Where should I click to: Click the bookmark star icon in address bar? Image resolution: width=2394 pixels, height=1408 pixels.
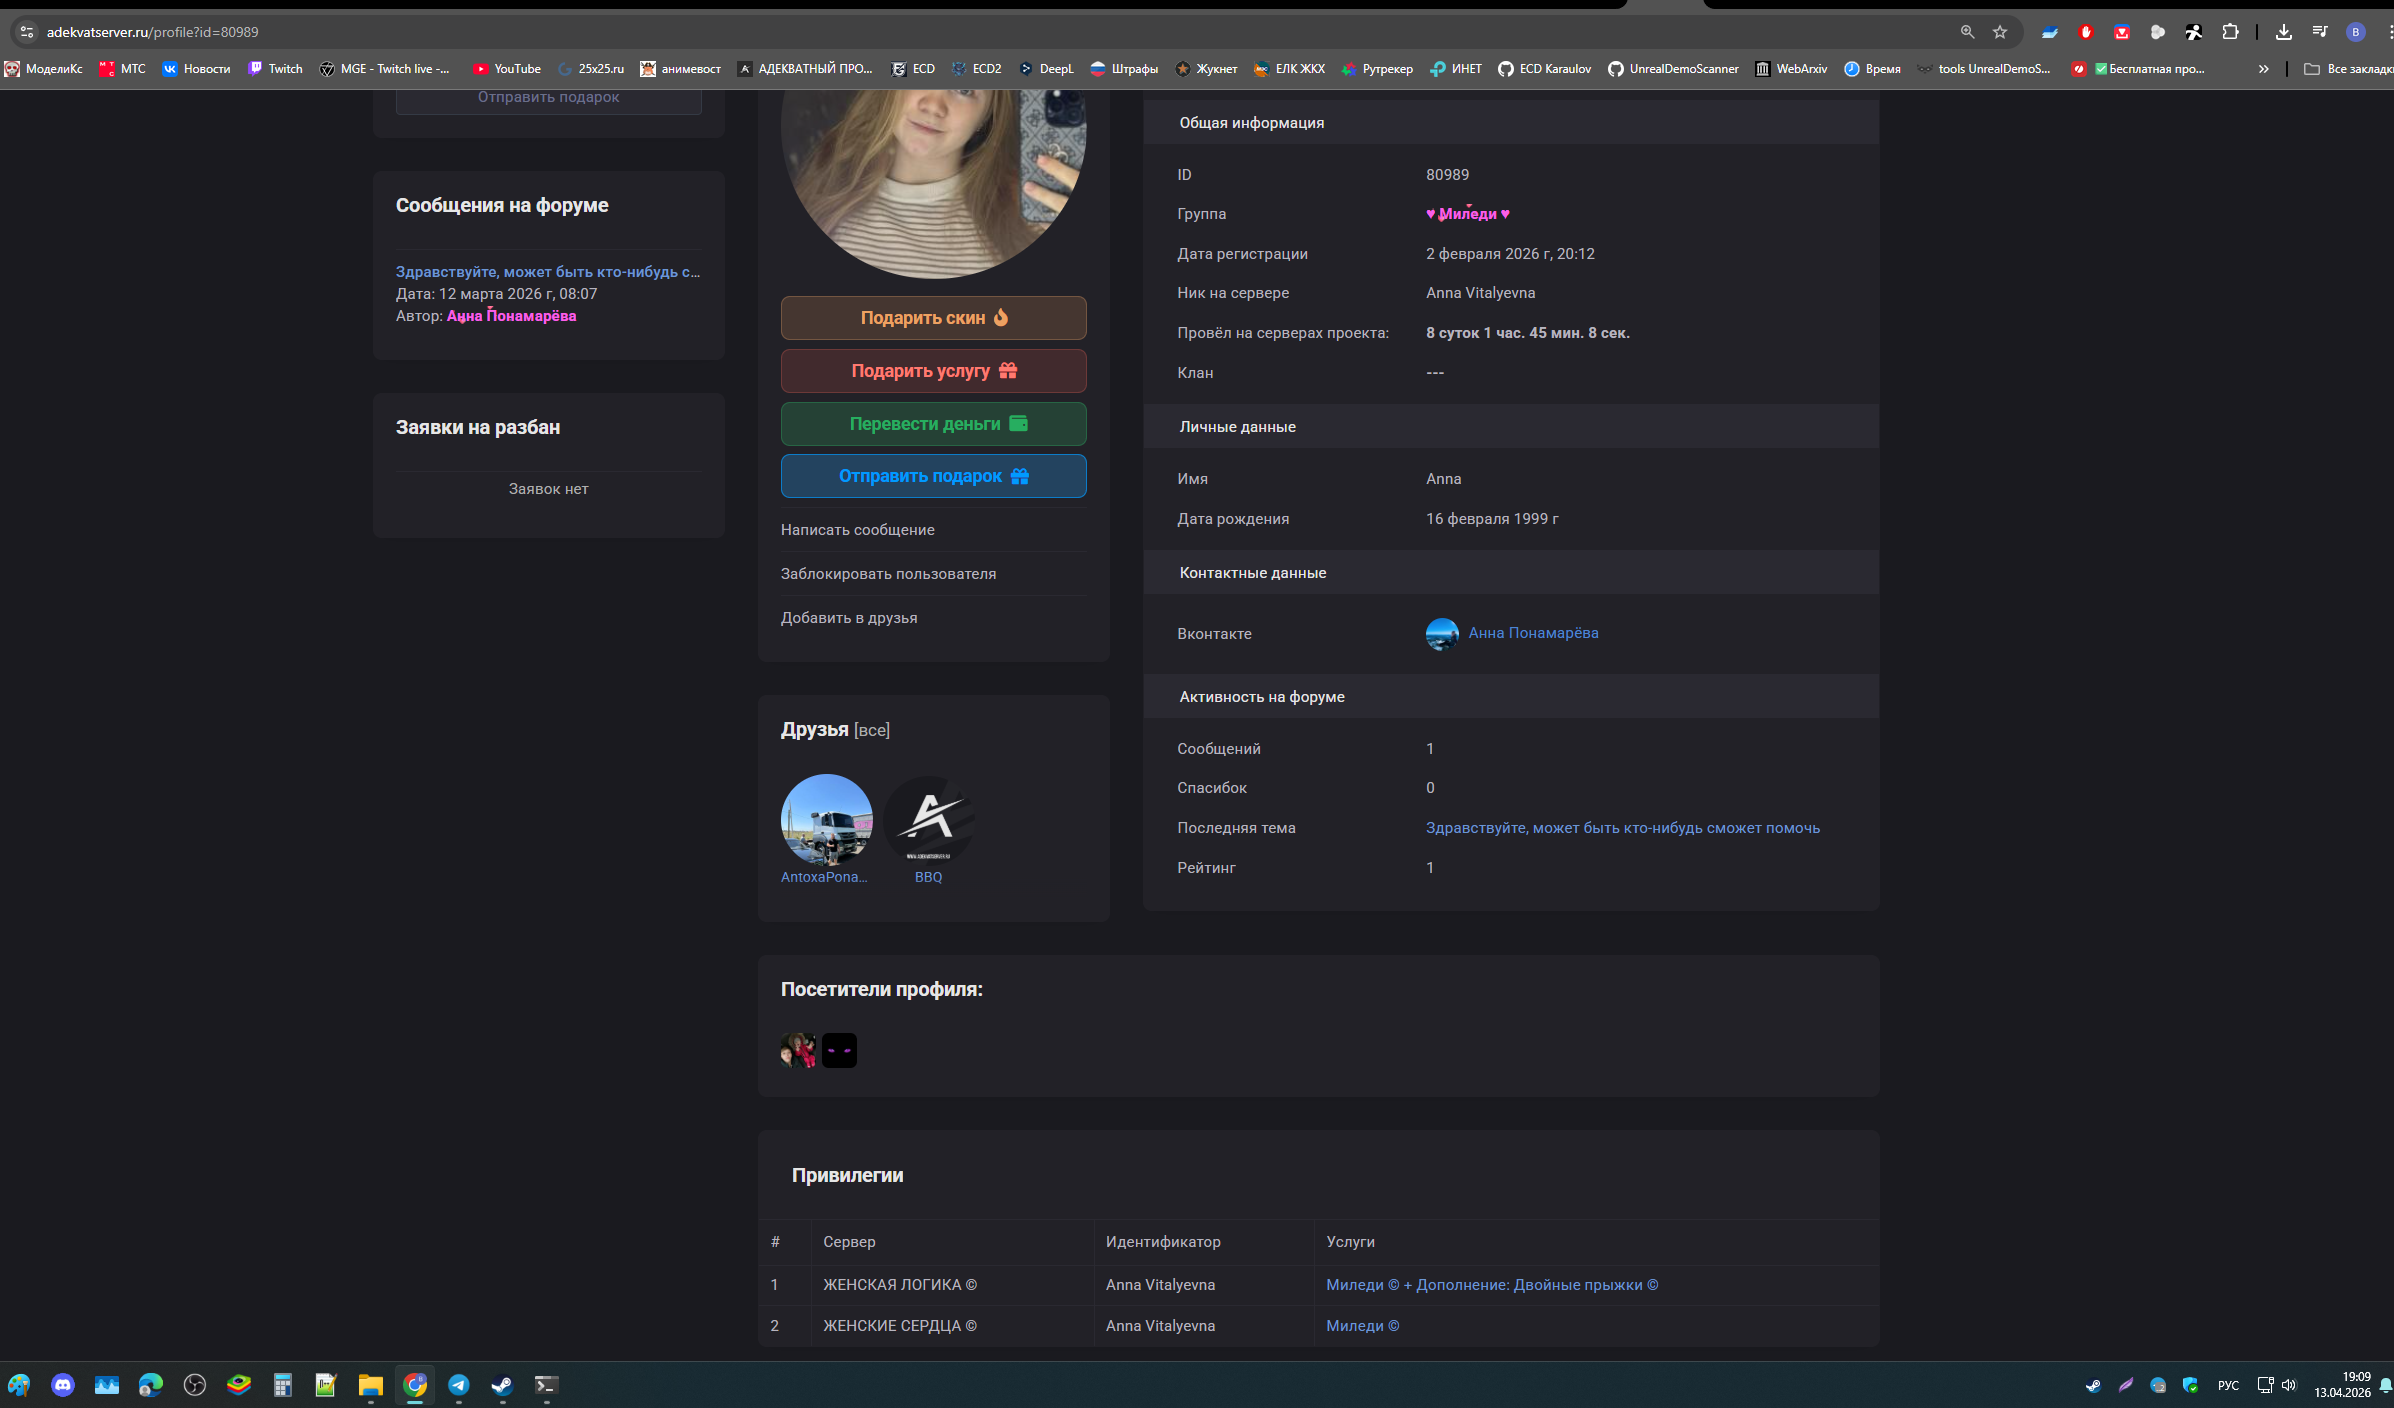[1999, 32]
